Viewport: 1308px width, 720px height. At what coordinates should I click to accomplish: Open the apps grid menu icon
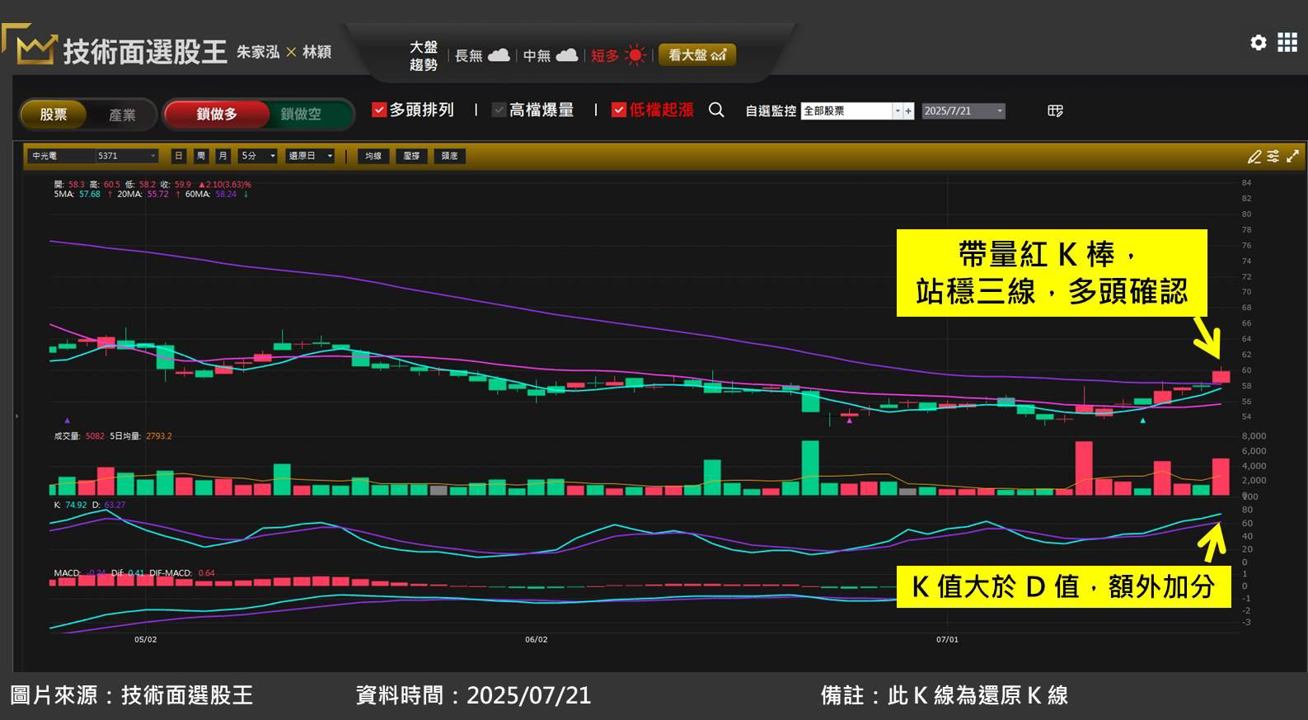[x=1288, y=42]
